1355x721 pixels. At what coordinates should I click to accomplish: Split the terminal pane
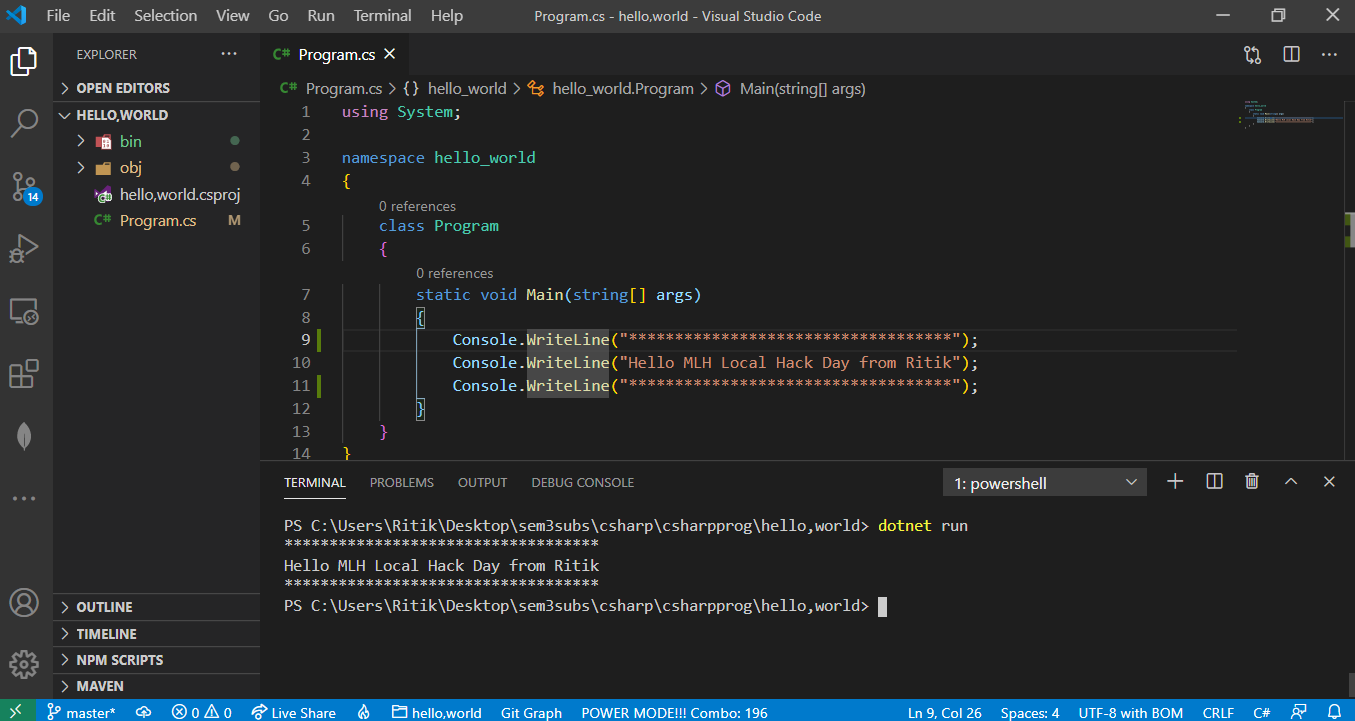(1214, 481)
